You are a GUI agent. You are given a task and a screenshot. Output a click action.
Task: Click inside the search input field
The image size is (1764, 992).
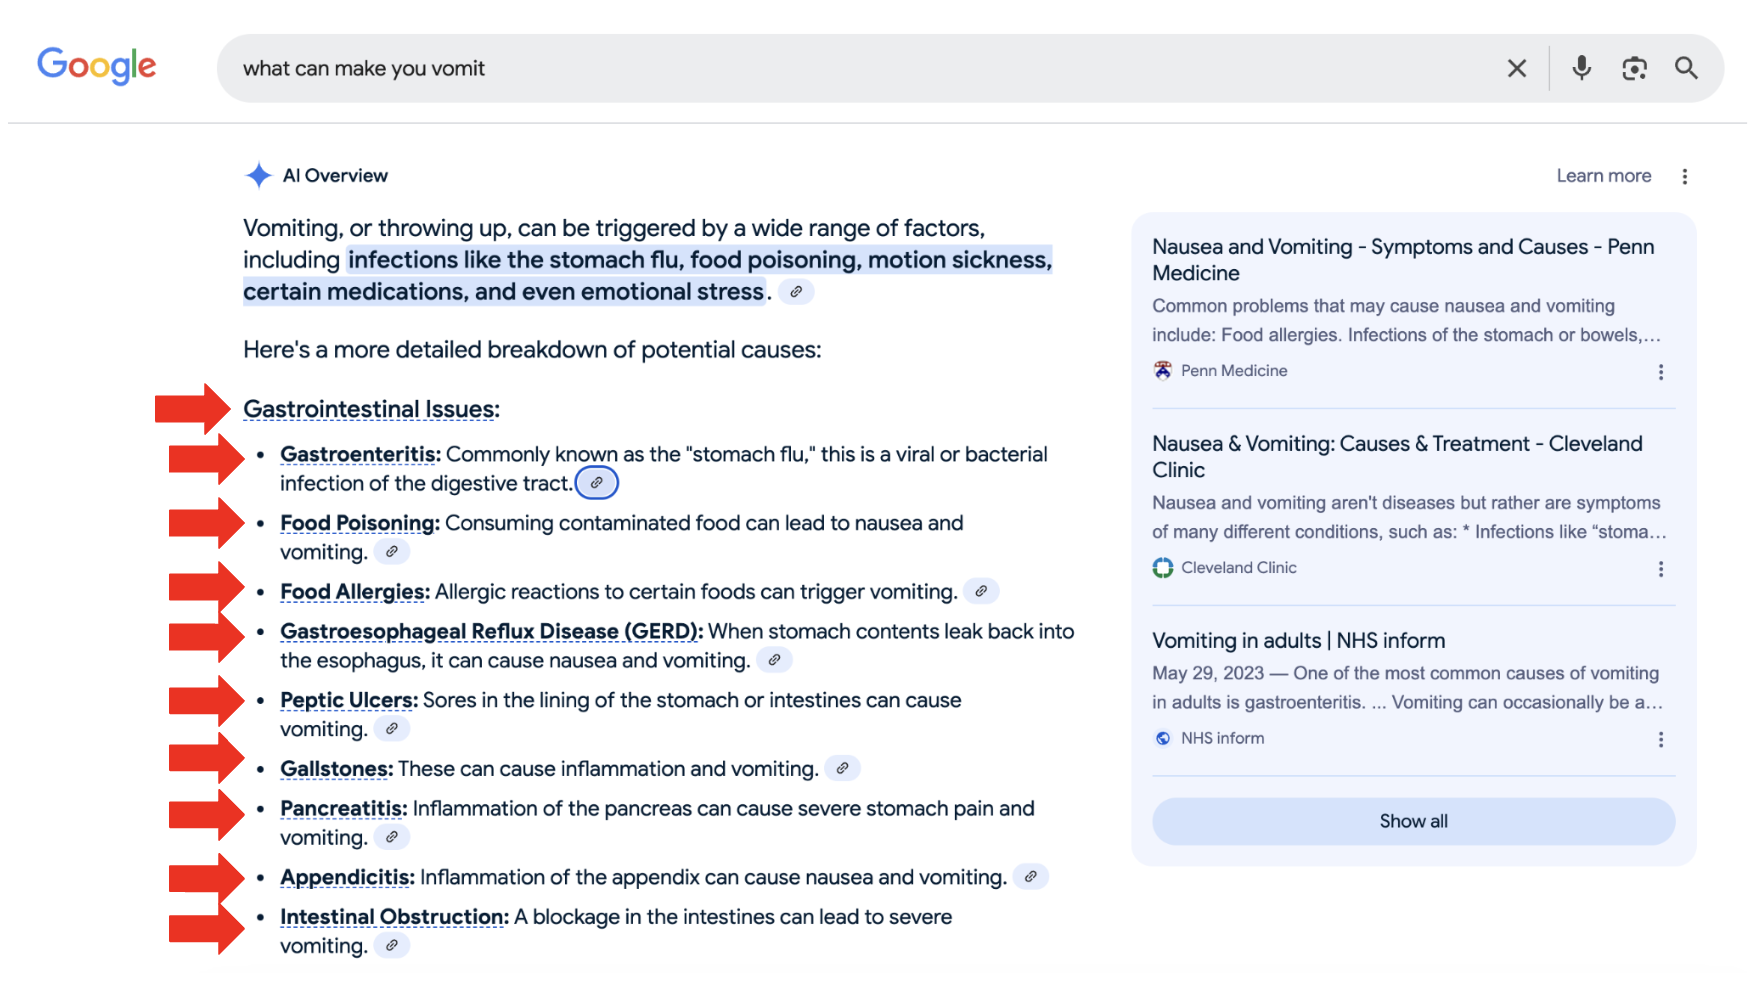coord(700,68)
